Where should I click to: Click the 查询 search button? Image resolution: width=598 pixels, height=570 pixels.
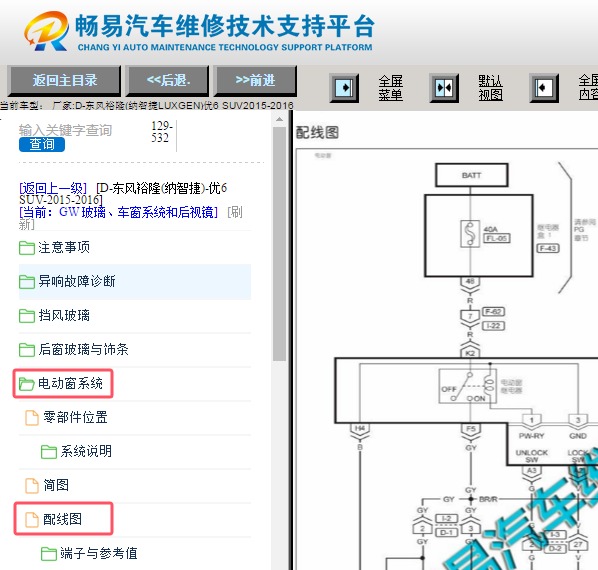(42, 145)
